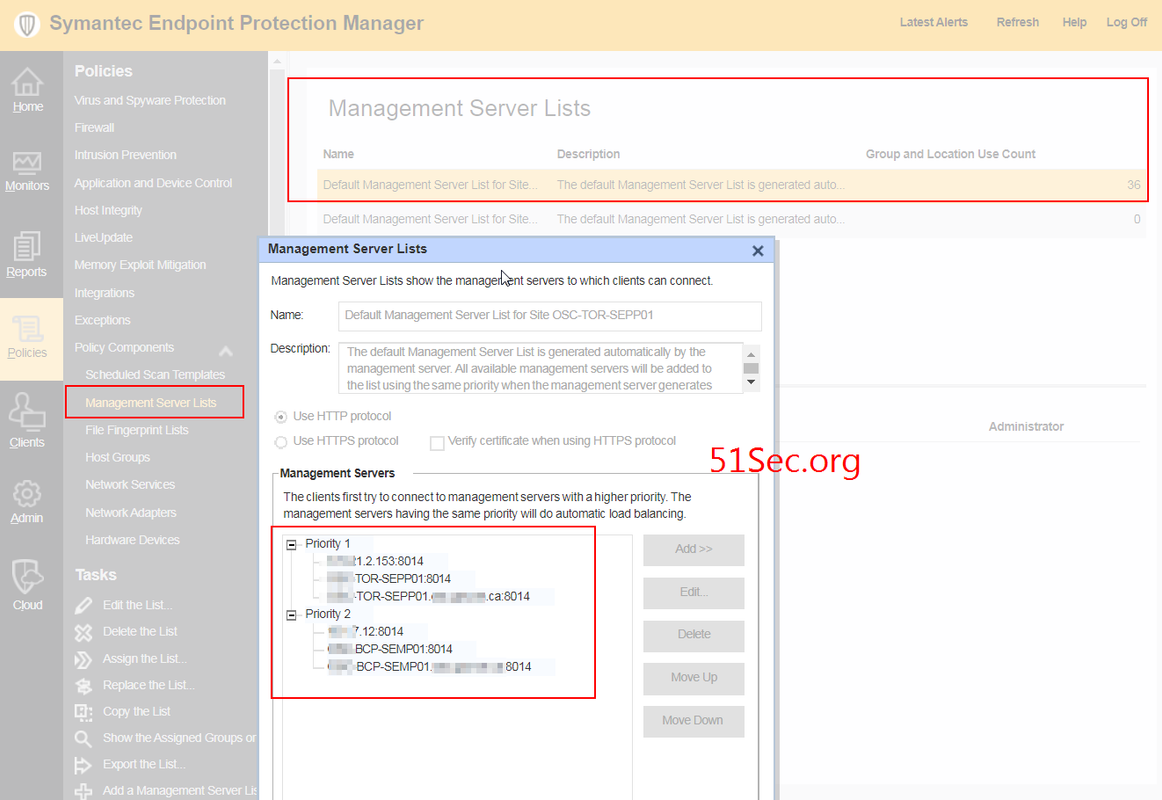Close the Management Server Lists dialog

(757, 251)
